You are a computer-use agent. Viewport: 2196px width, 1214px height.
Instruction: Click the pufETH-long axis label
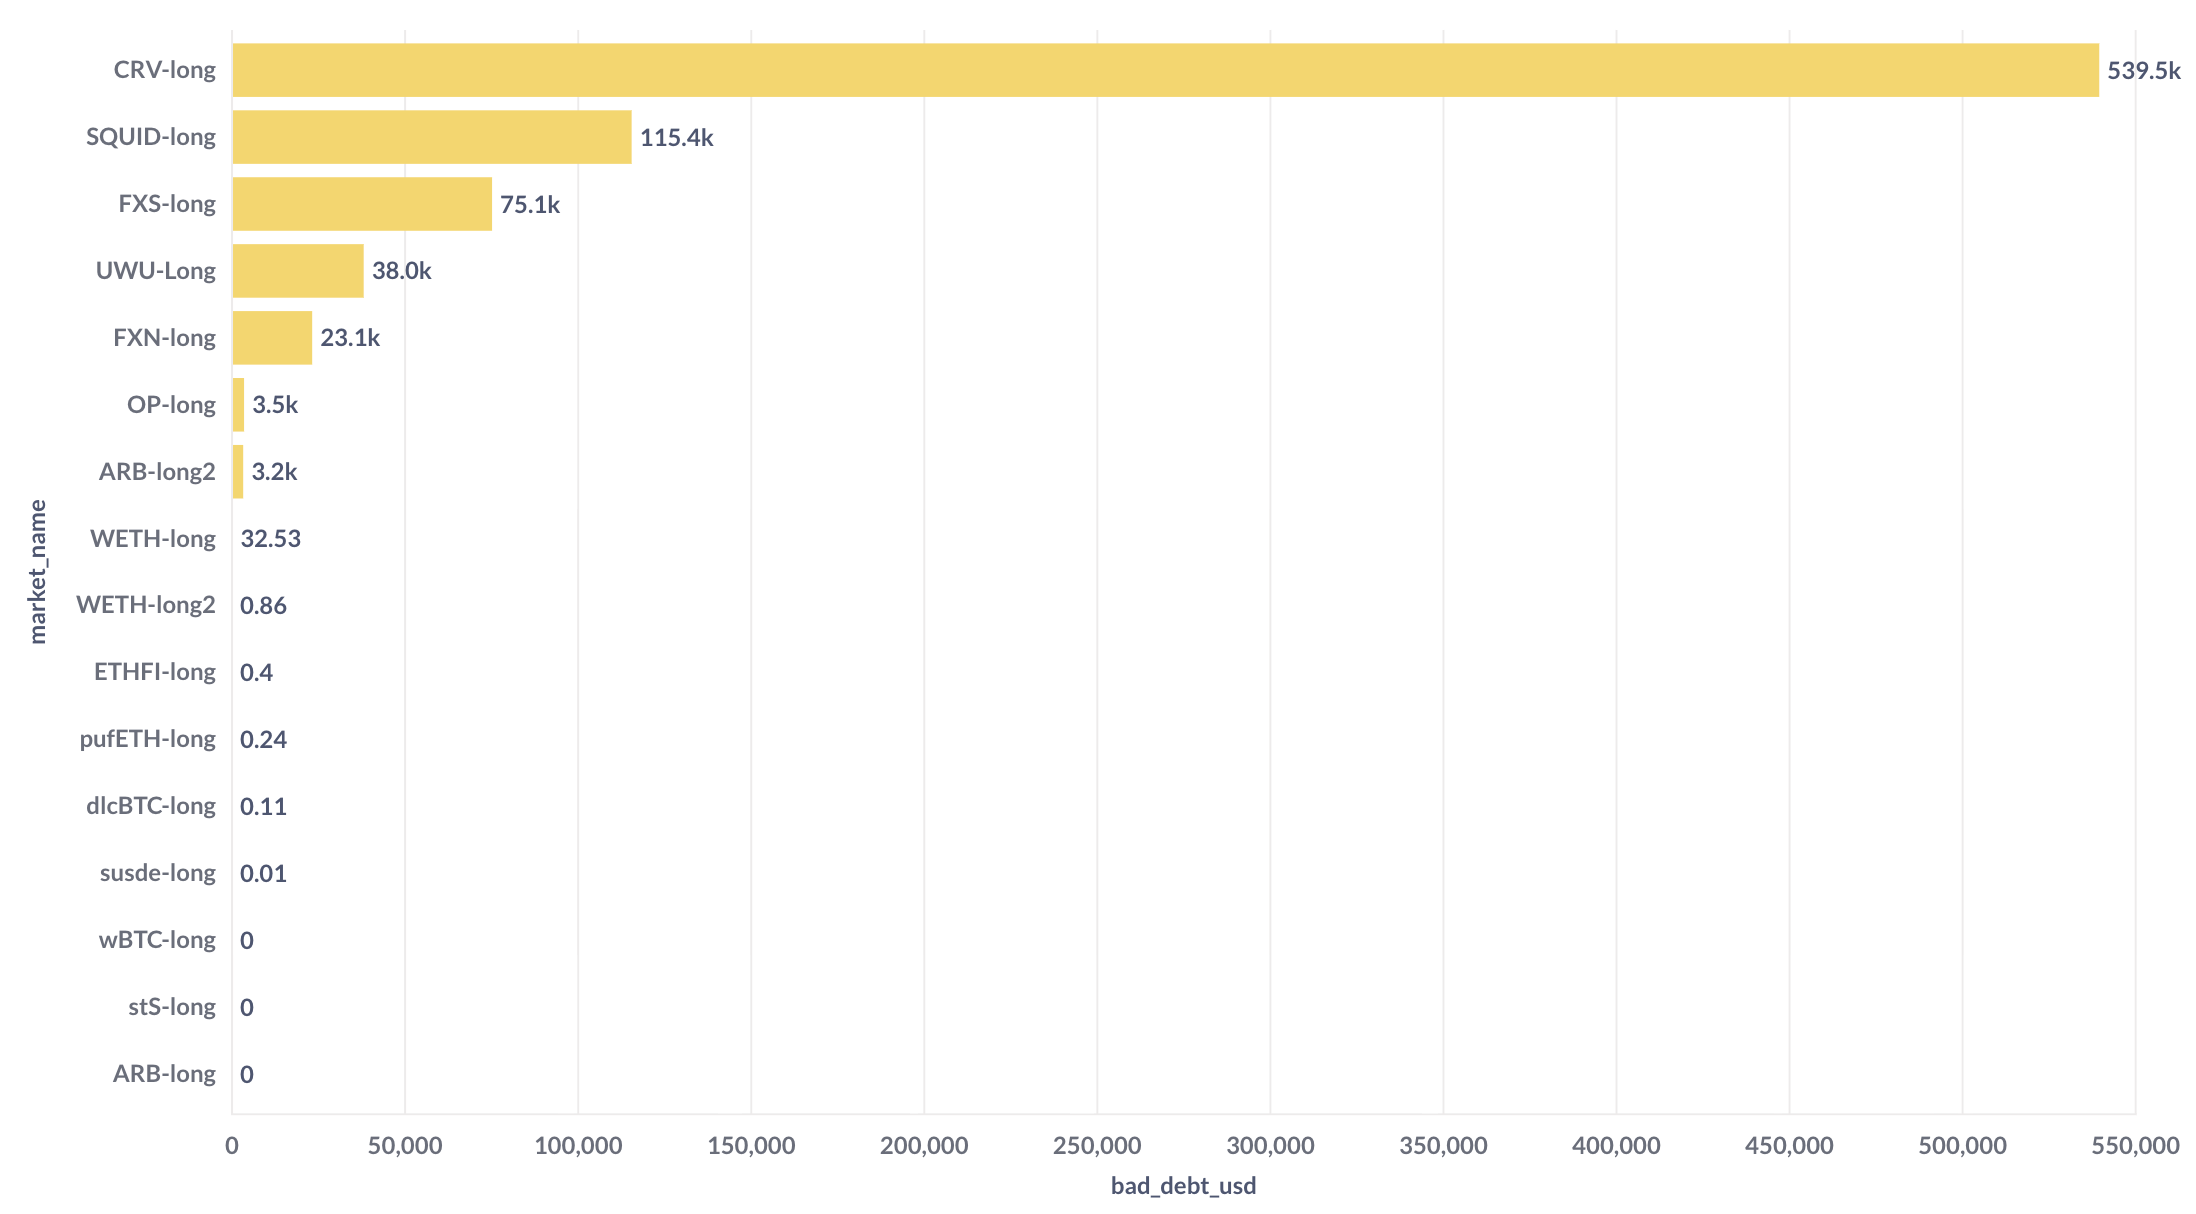coord(148,739)
